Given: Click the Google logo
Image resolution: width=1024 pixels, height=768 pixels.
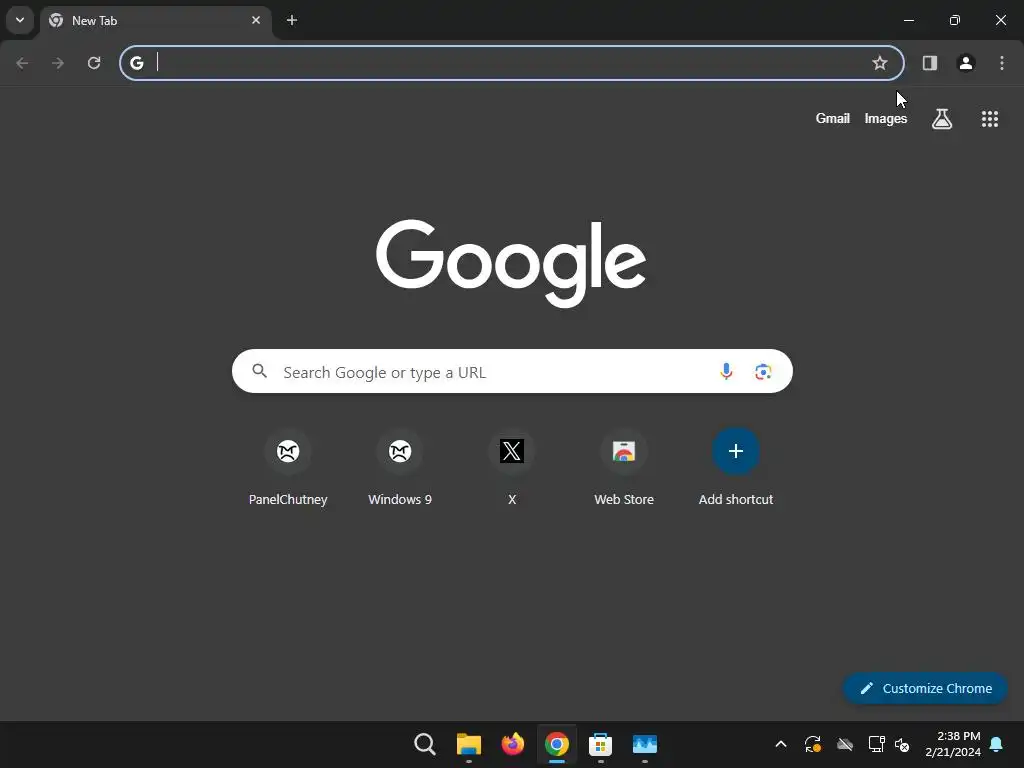Looking at the screenshot, I should click(x=511, y=263).
